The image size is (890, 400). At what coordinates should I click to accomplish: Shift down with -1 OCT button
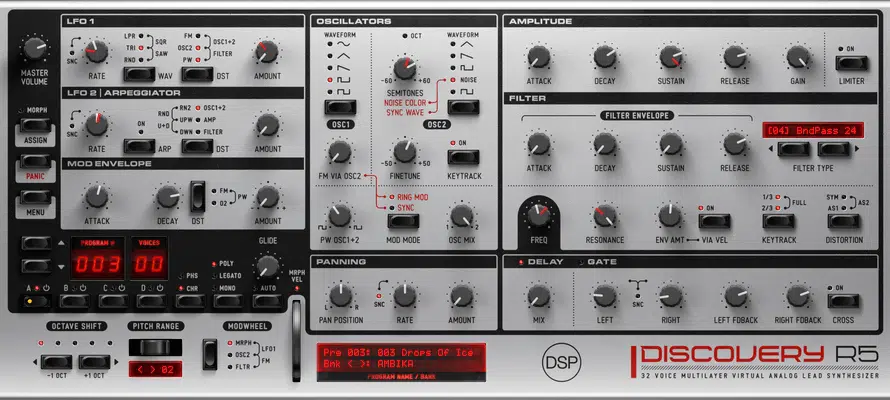[x=56, y=362]
